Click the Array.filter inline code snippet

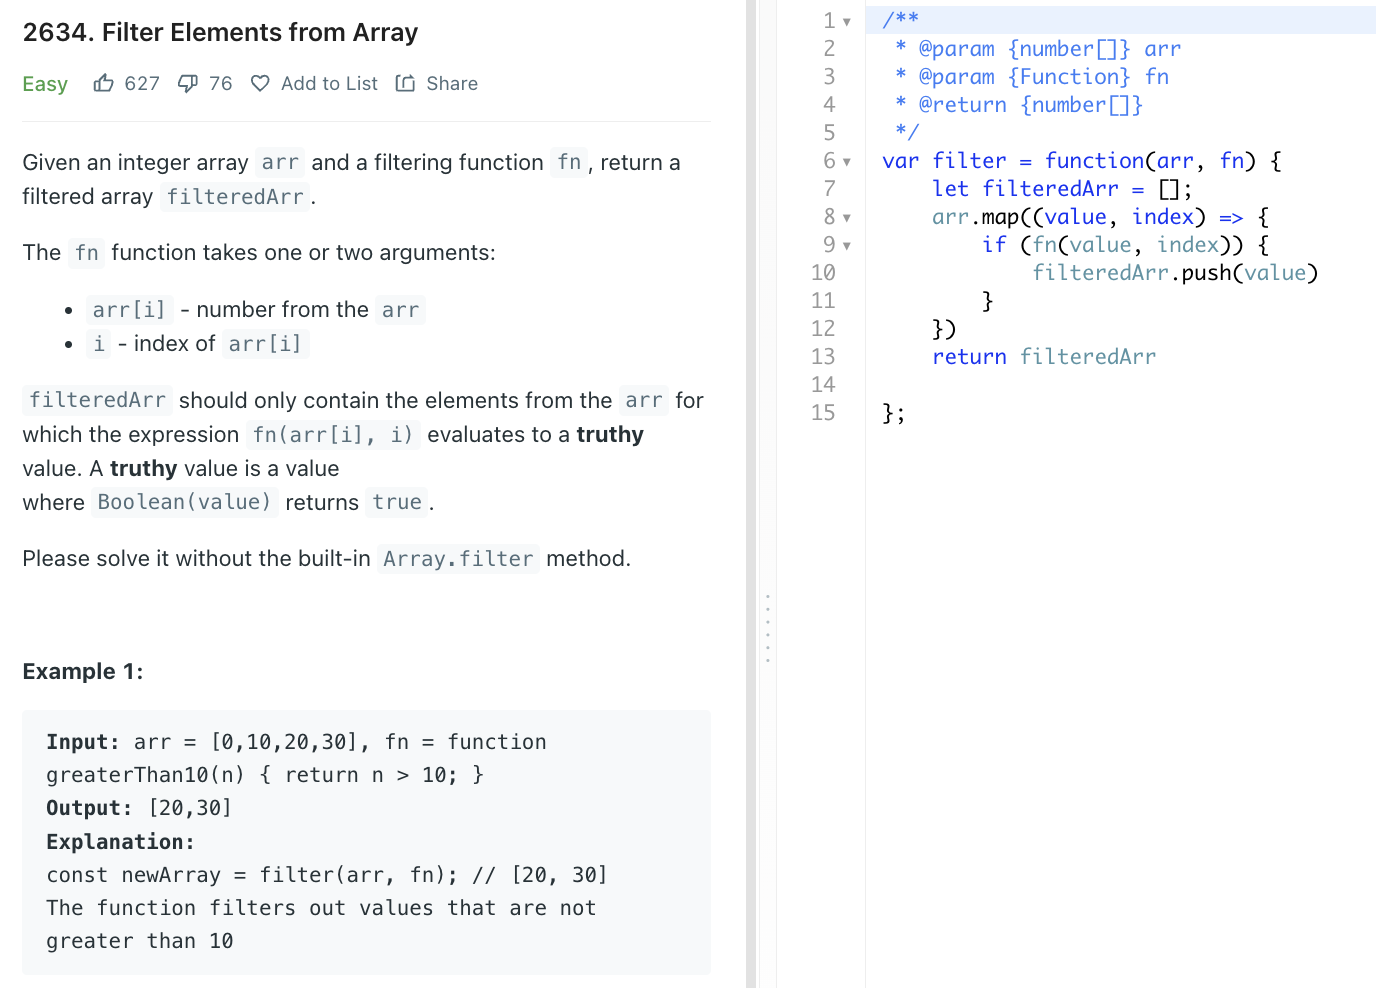coord(458,559)
